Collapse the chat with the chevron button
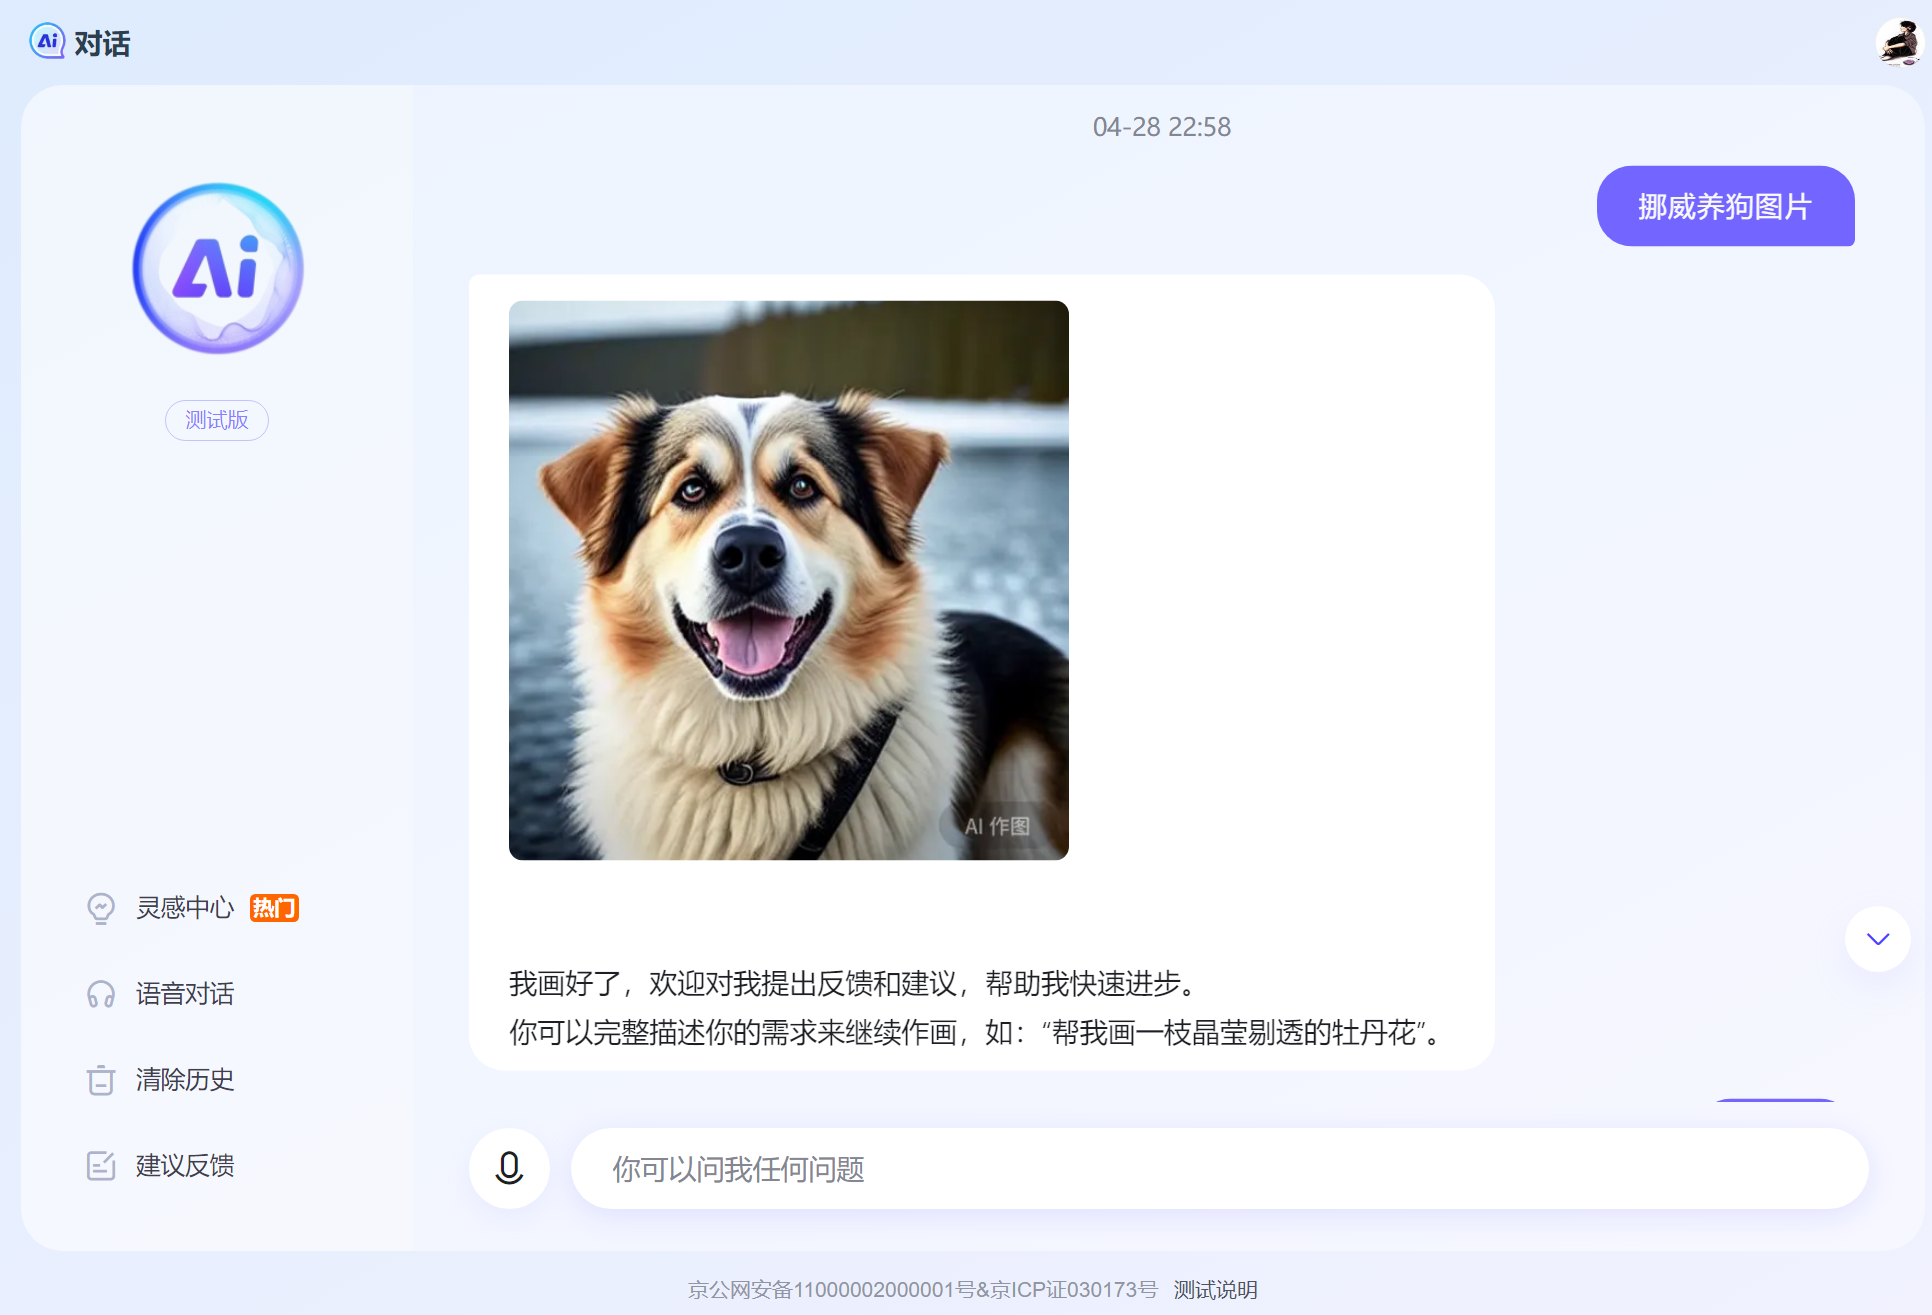 (1876, 938)
